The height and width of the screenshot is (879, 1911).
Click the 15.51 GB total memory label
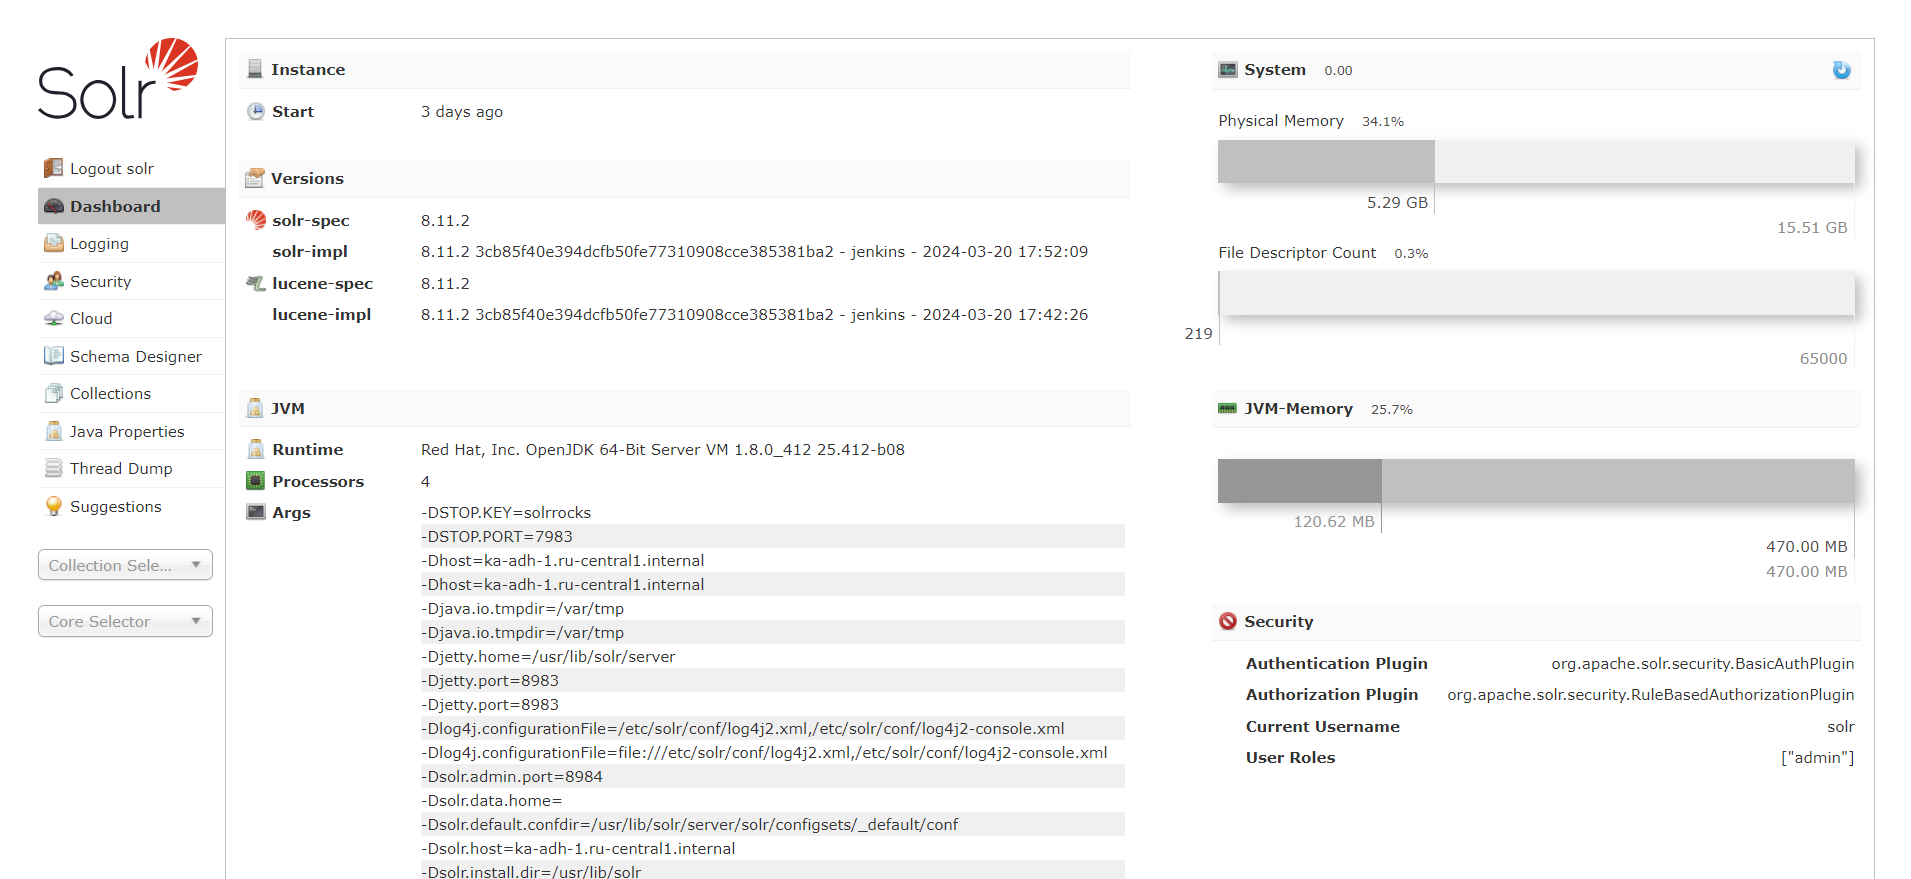pyautogui.click(x=1812, y=227)
